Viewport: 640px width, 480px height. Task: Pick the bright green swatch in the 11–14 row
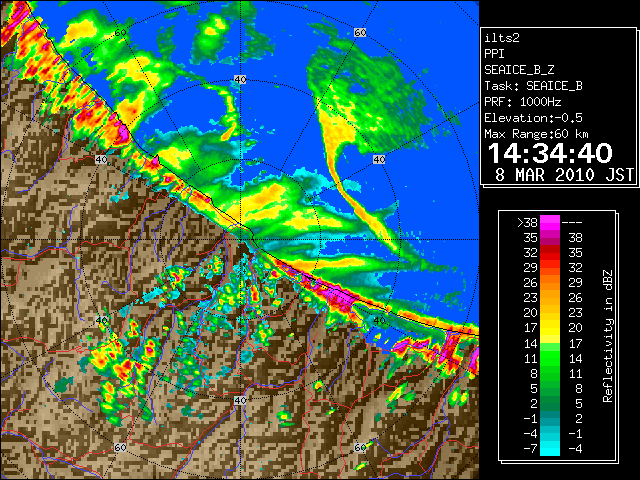point(550,358)
